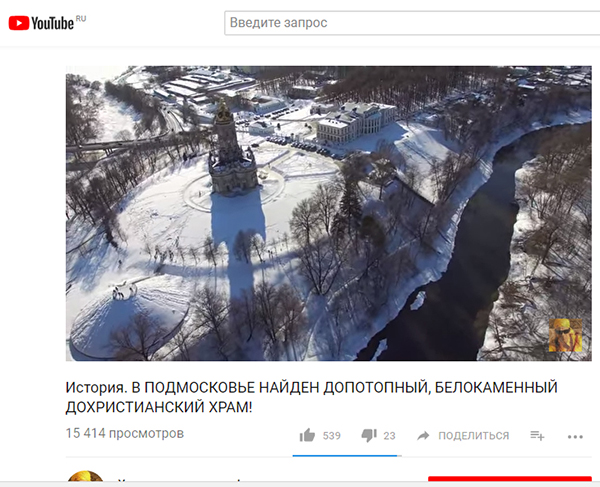Image resolution: width=600 pixels, height=487 pixels.
Task: Focus the 'Введите запрос' search field
Action: (412, 23)
